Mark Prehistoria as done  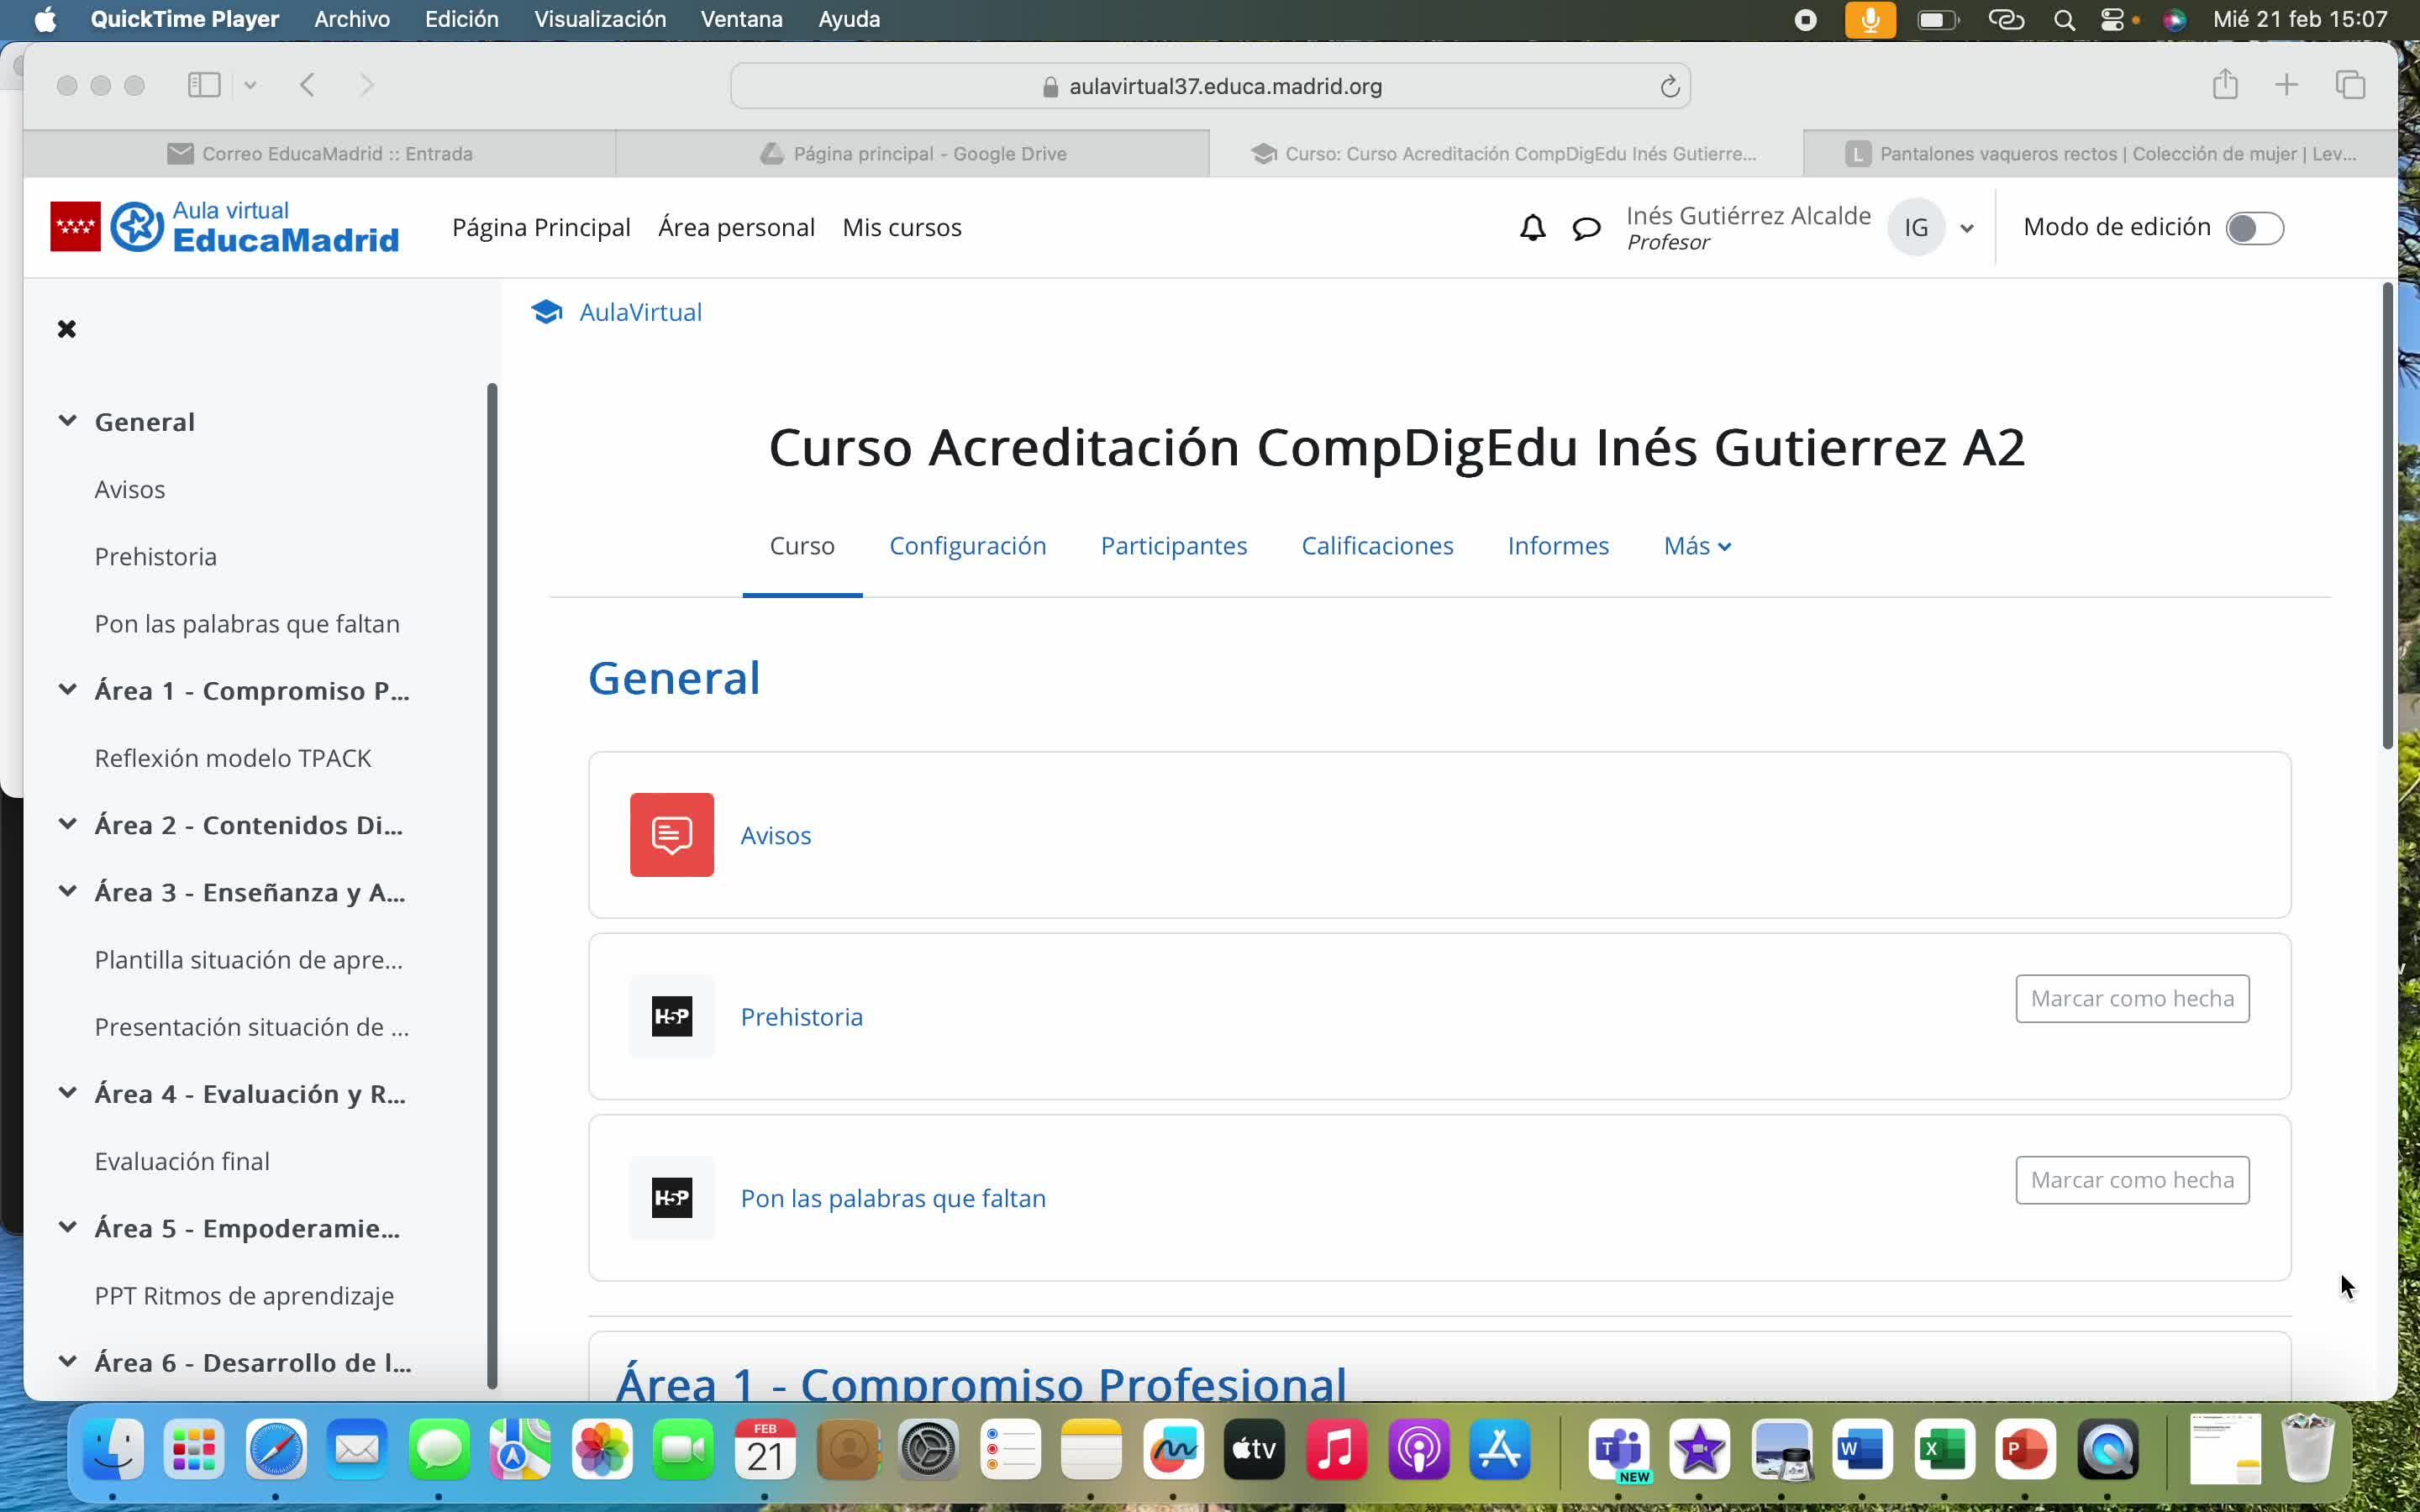click(2132, 998)
